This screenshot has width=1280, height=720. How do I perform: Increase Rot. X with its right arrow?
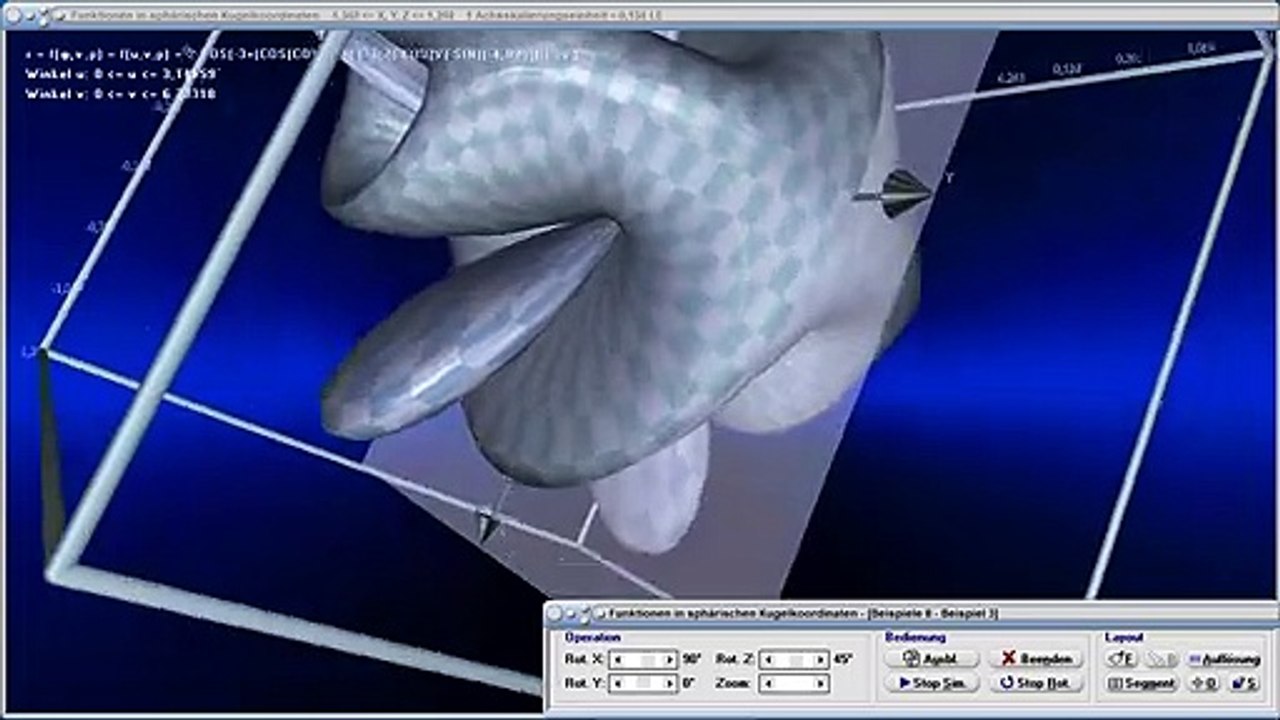click(672, 660)
